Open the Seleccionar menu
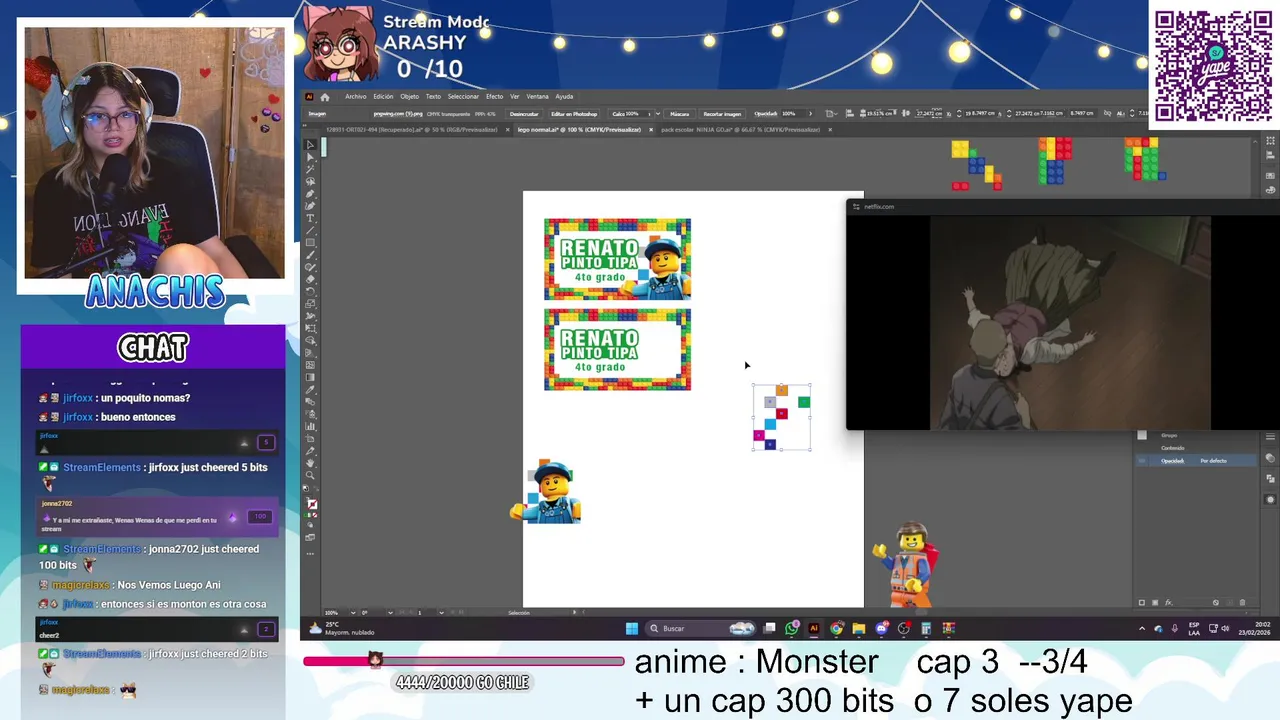The width and height of the screenshot is (1280, 720). point(463,97)
